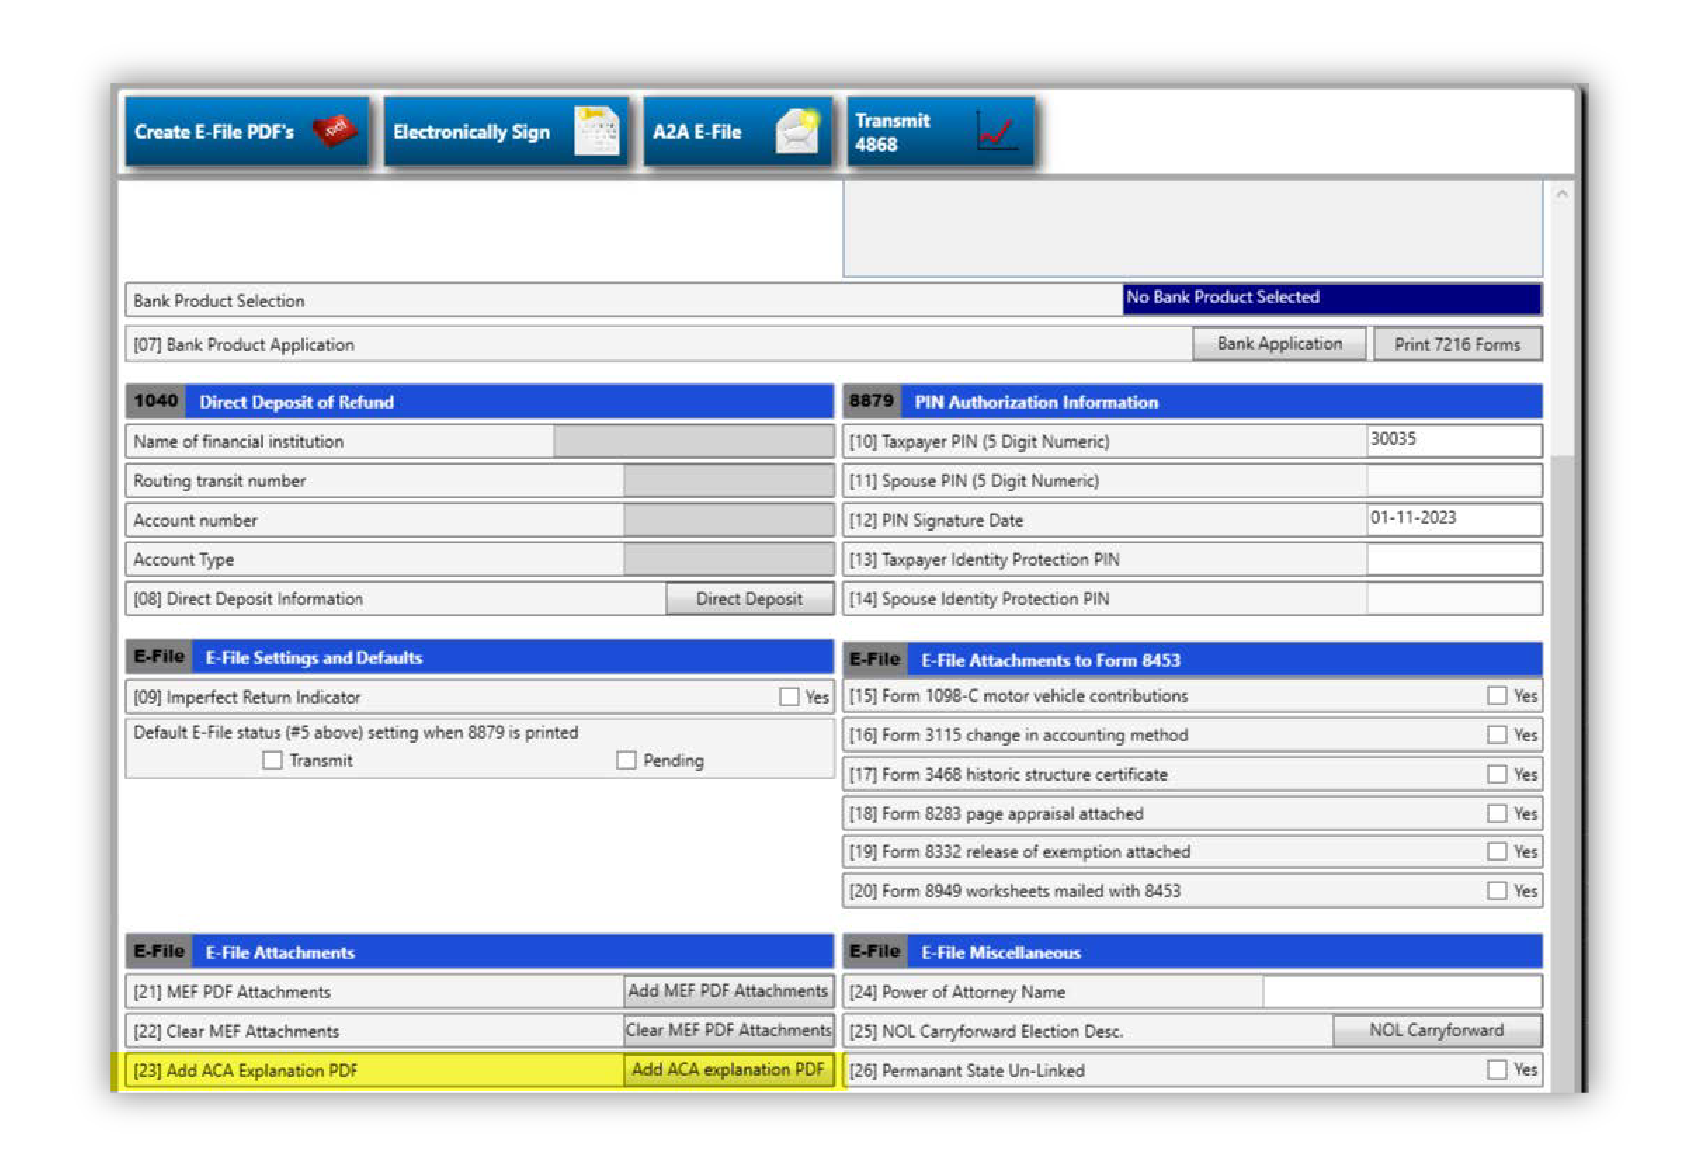Image resolution: width=1700 pixels, height=1176 pixels.
Task: Click highlighted Add ACA explanation PDF button
Action: click(x=728, y=1070)
